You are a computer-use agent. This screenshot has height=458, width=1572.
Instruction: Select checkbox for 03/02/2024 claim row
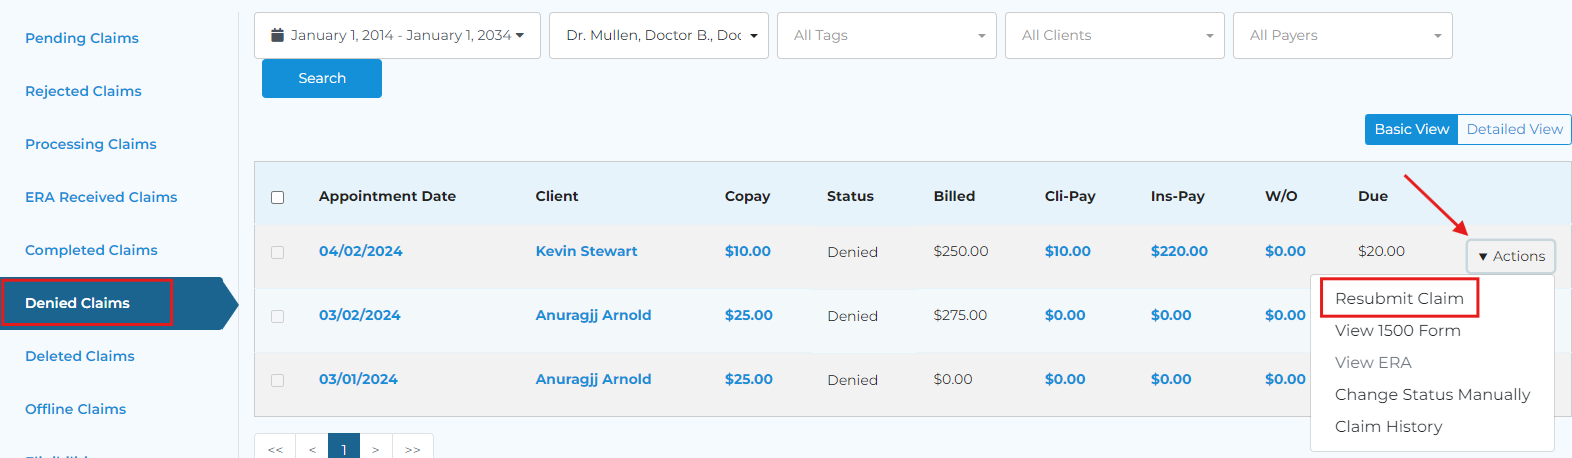[278, 316]
